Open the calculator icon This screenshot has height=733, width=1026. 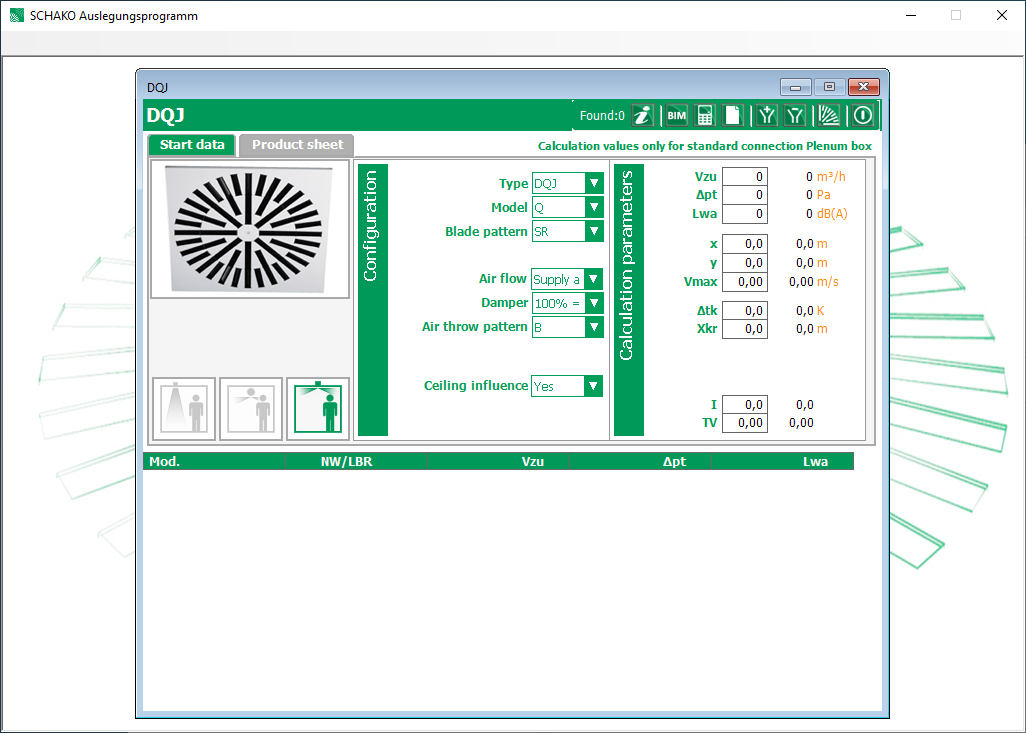[x=704, y=116]
